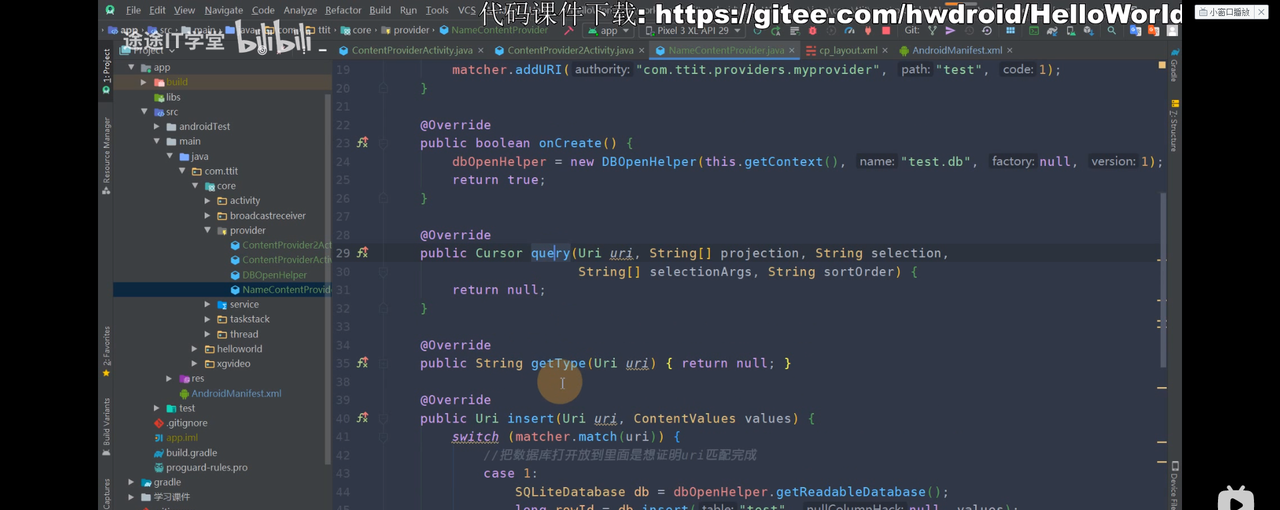Collapse the provider package
This screenshot has height=510, width=1280.
(208, 230)
